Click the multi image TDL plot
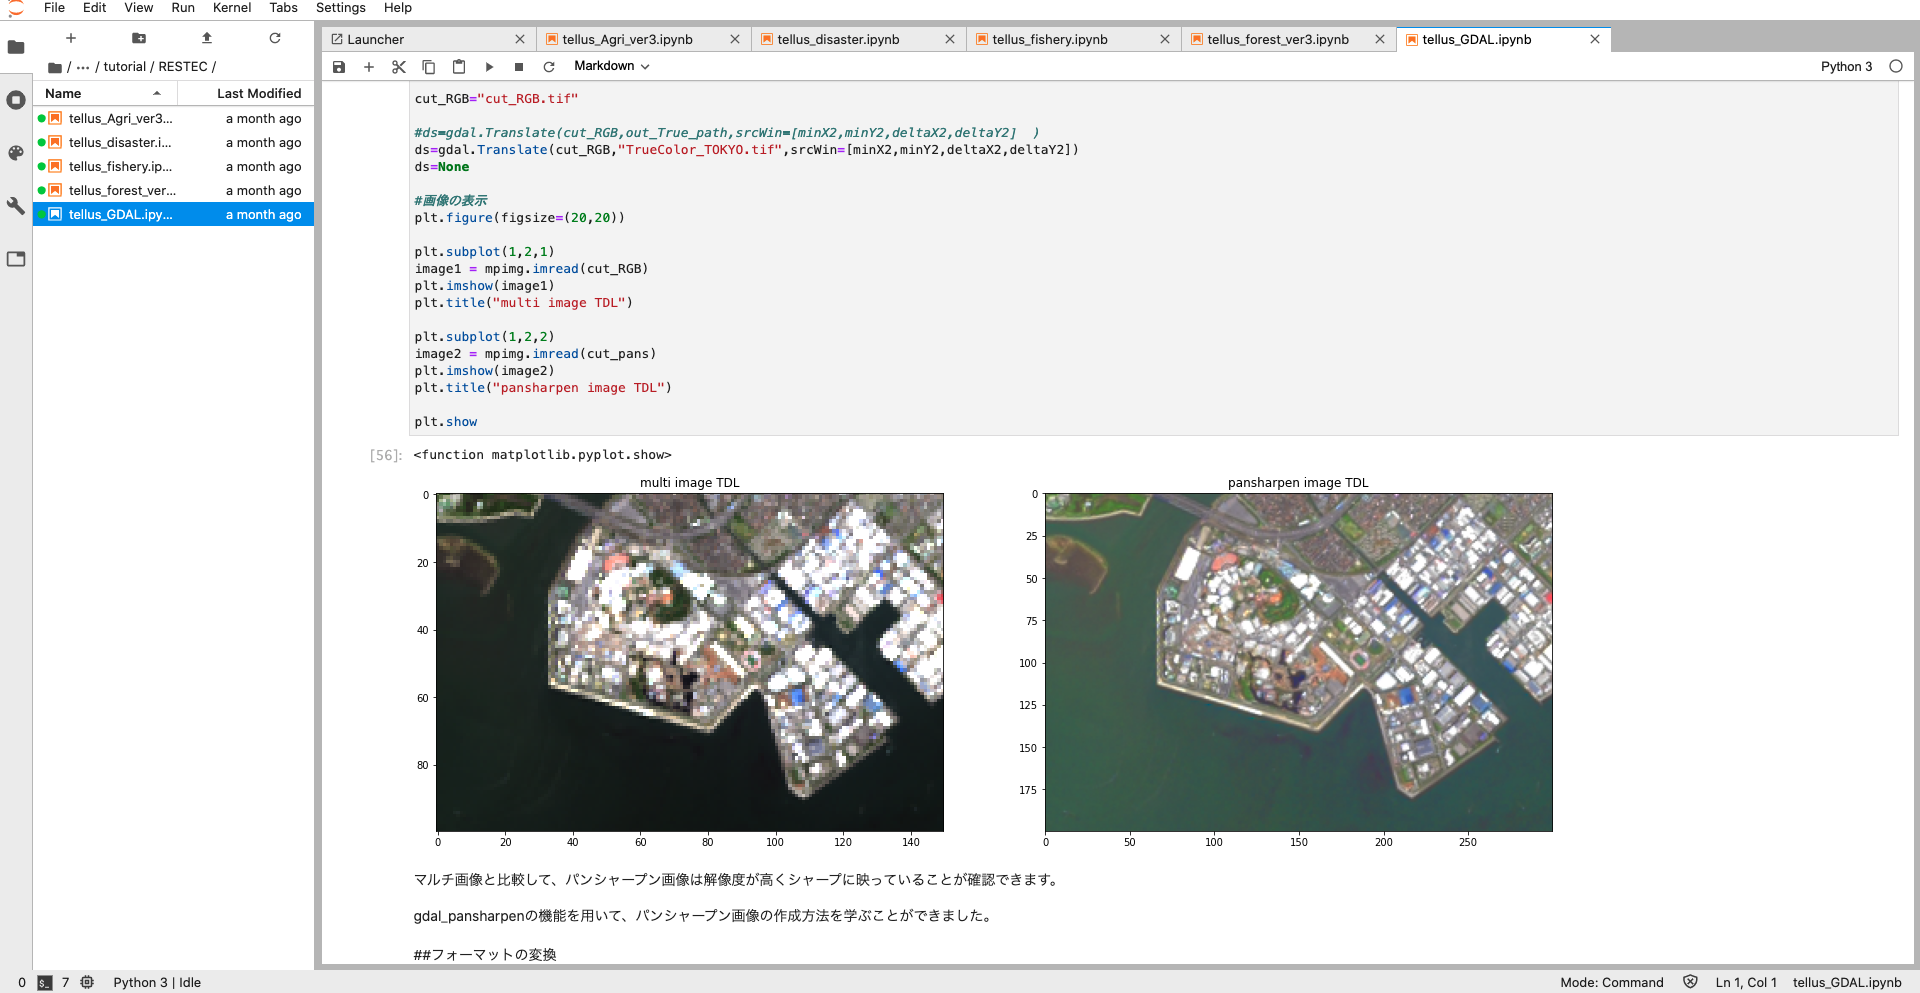Image resolution: width=1920 pixels, height=993 pixels. coord(690,662)
